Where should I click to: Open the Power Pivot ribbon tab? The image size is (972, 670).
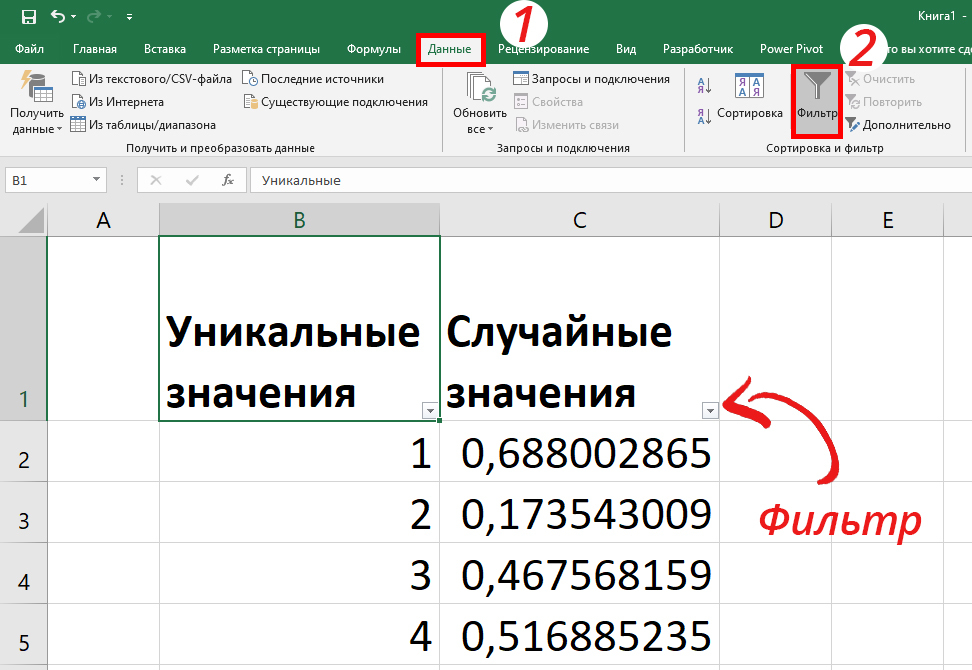[791, 47]
